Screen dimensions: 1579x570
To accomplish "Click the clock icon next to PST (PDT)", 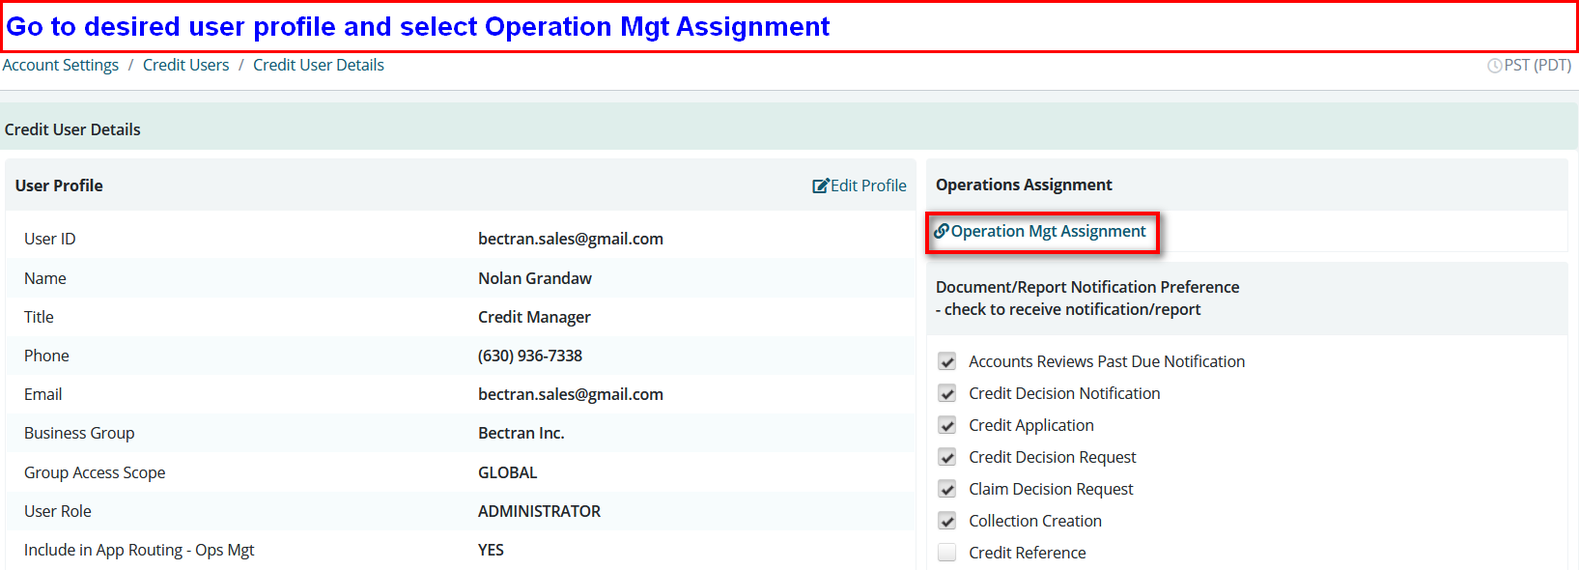I will 1494,66.
